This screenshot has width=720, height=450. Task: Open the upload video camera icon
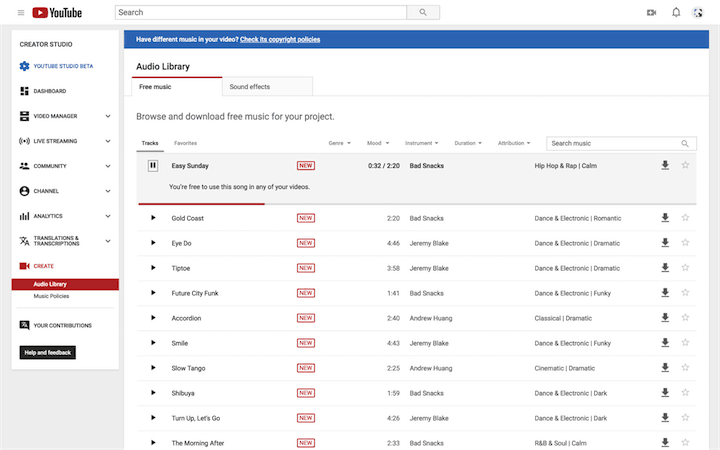[651, 12]
